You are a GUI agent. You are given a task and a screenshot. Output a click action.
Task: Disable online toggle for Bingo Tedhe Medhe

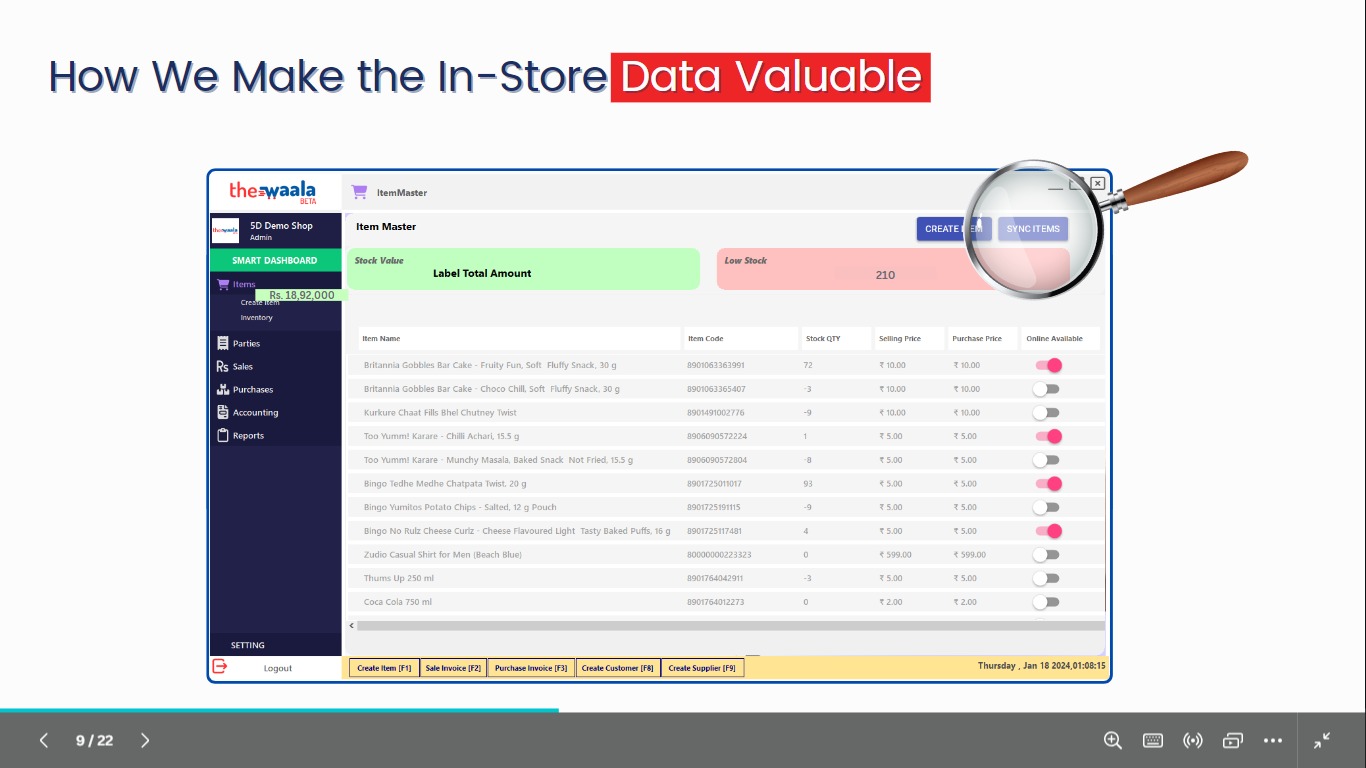click(1047, 483)
